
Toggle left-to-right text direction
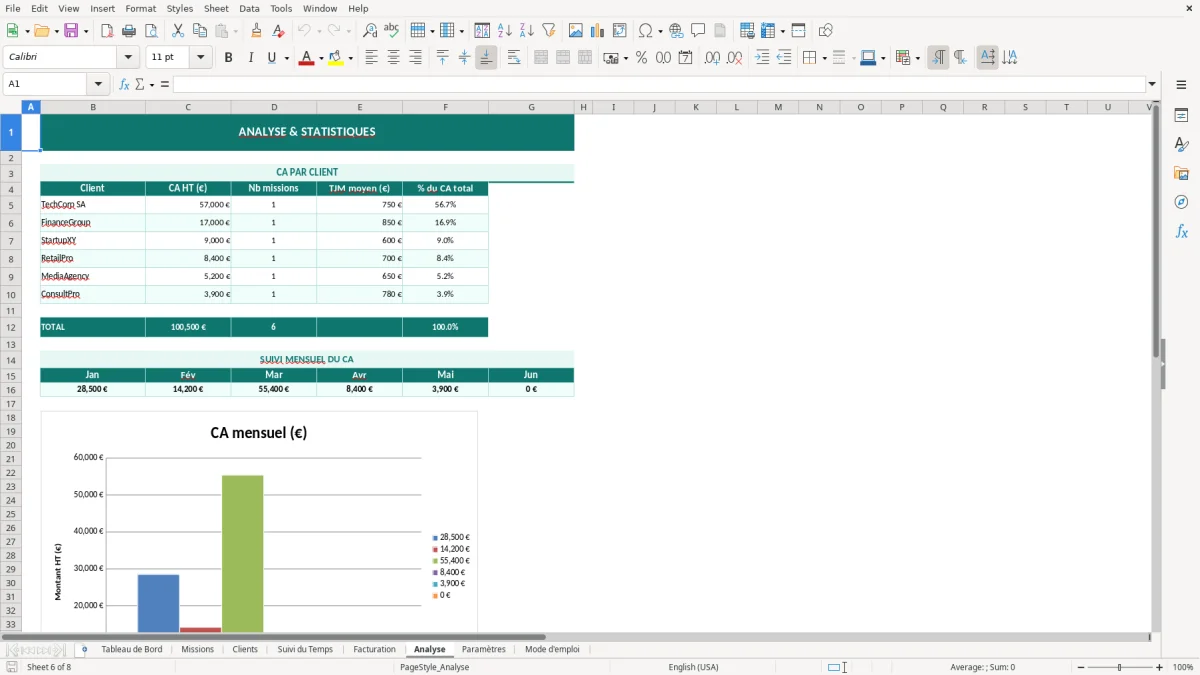point(938,58)
